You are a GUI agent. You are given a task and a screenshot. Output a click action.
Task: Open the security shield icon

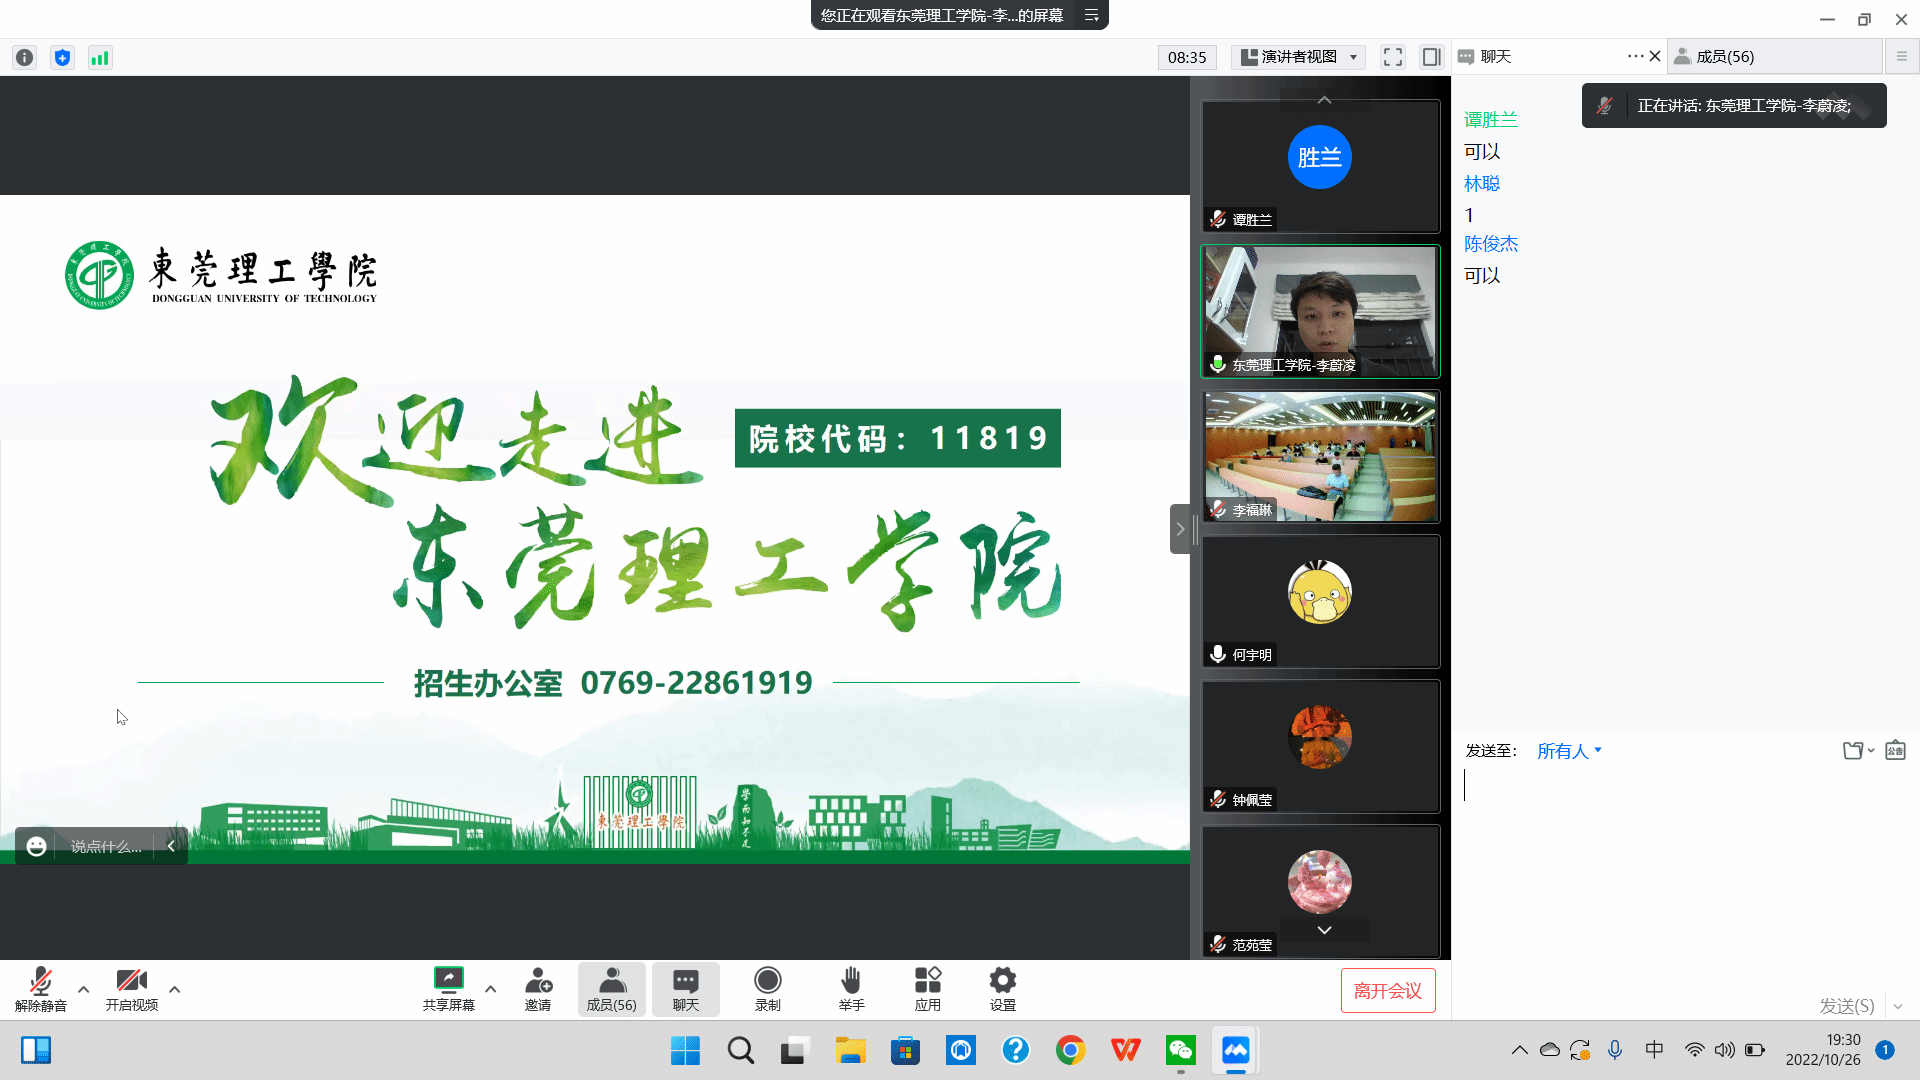coord(62,58)
